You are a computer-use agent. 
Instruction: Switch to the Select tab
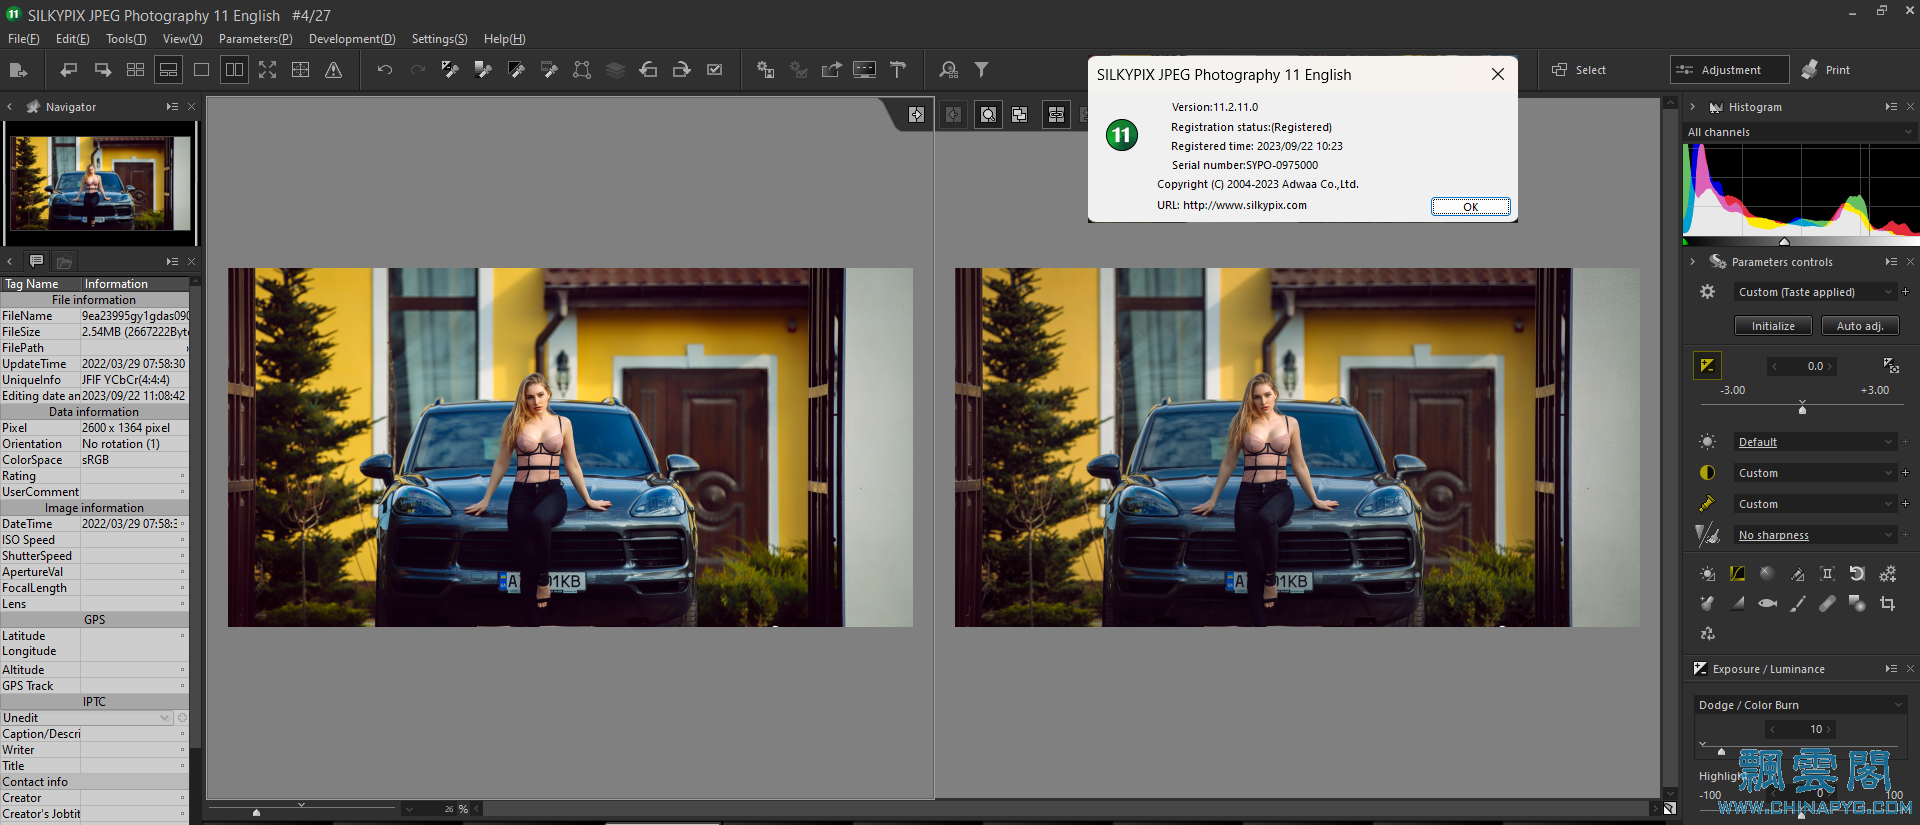click(x=1580, y=70)
